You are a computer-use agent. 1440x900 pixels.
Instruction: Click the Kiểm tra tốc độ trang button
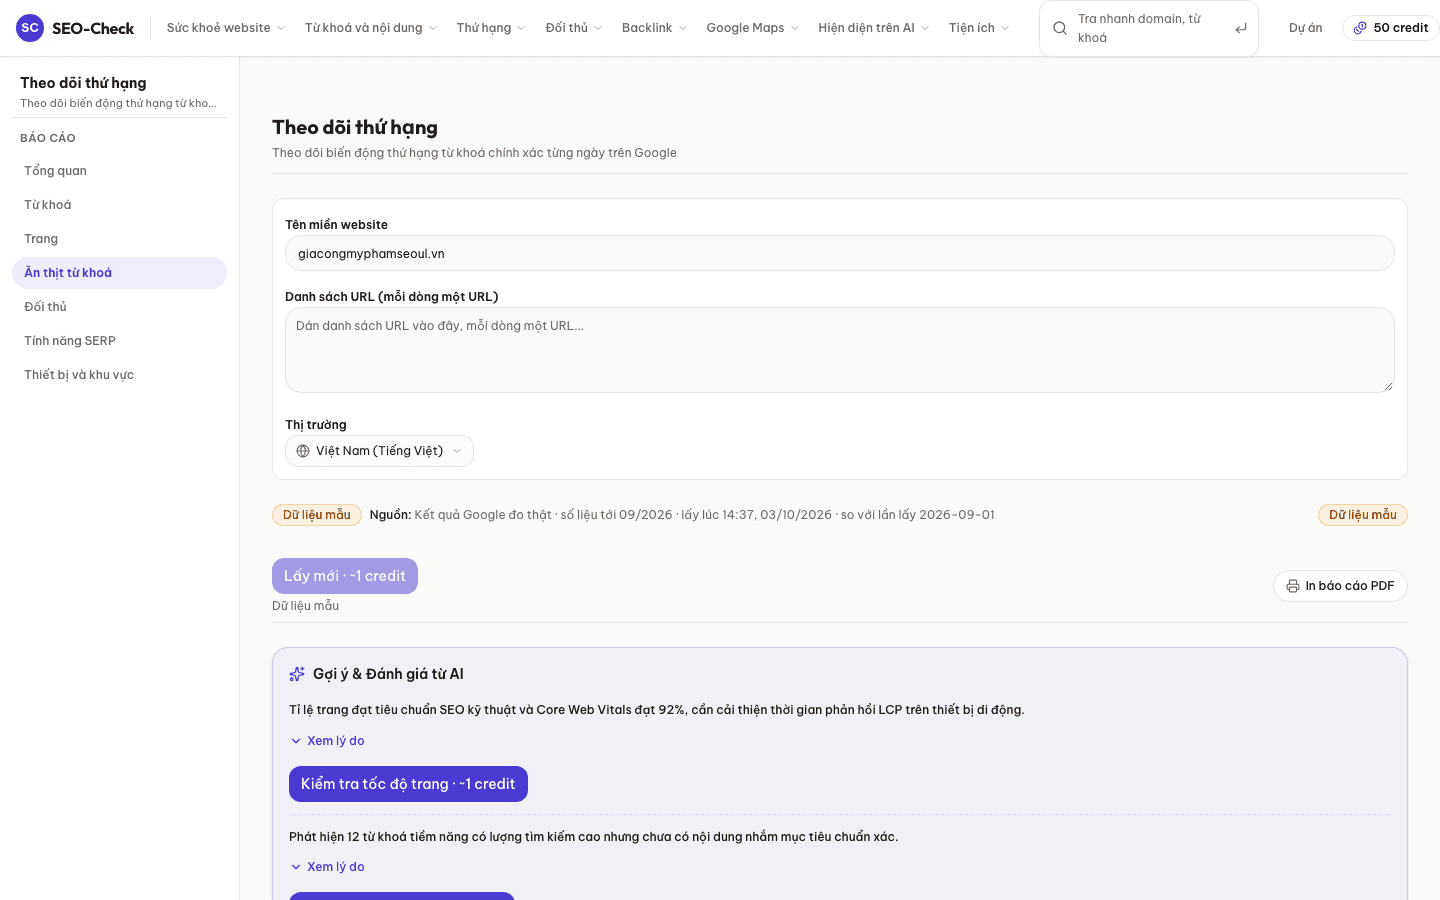[x=408, y=784]
